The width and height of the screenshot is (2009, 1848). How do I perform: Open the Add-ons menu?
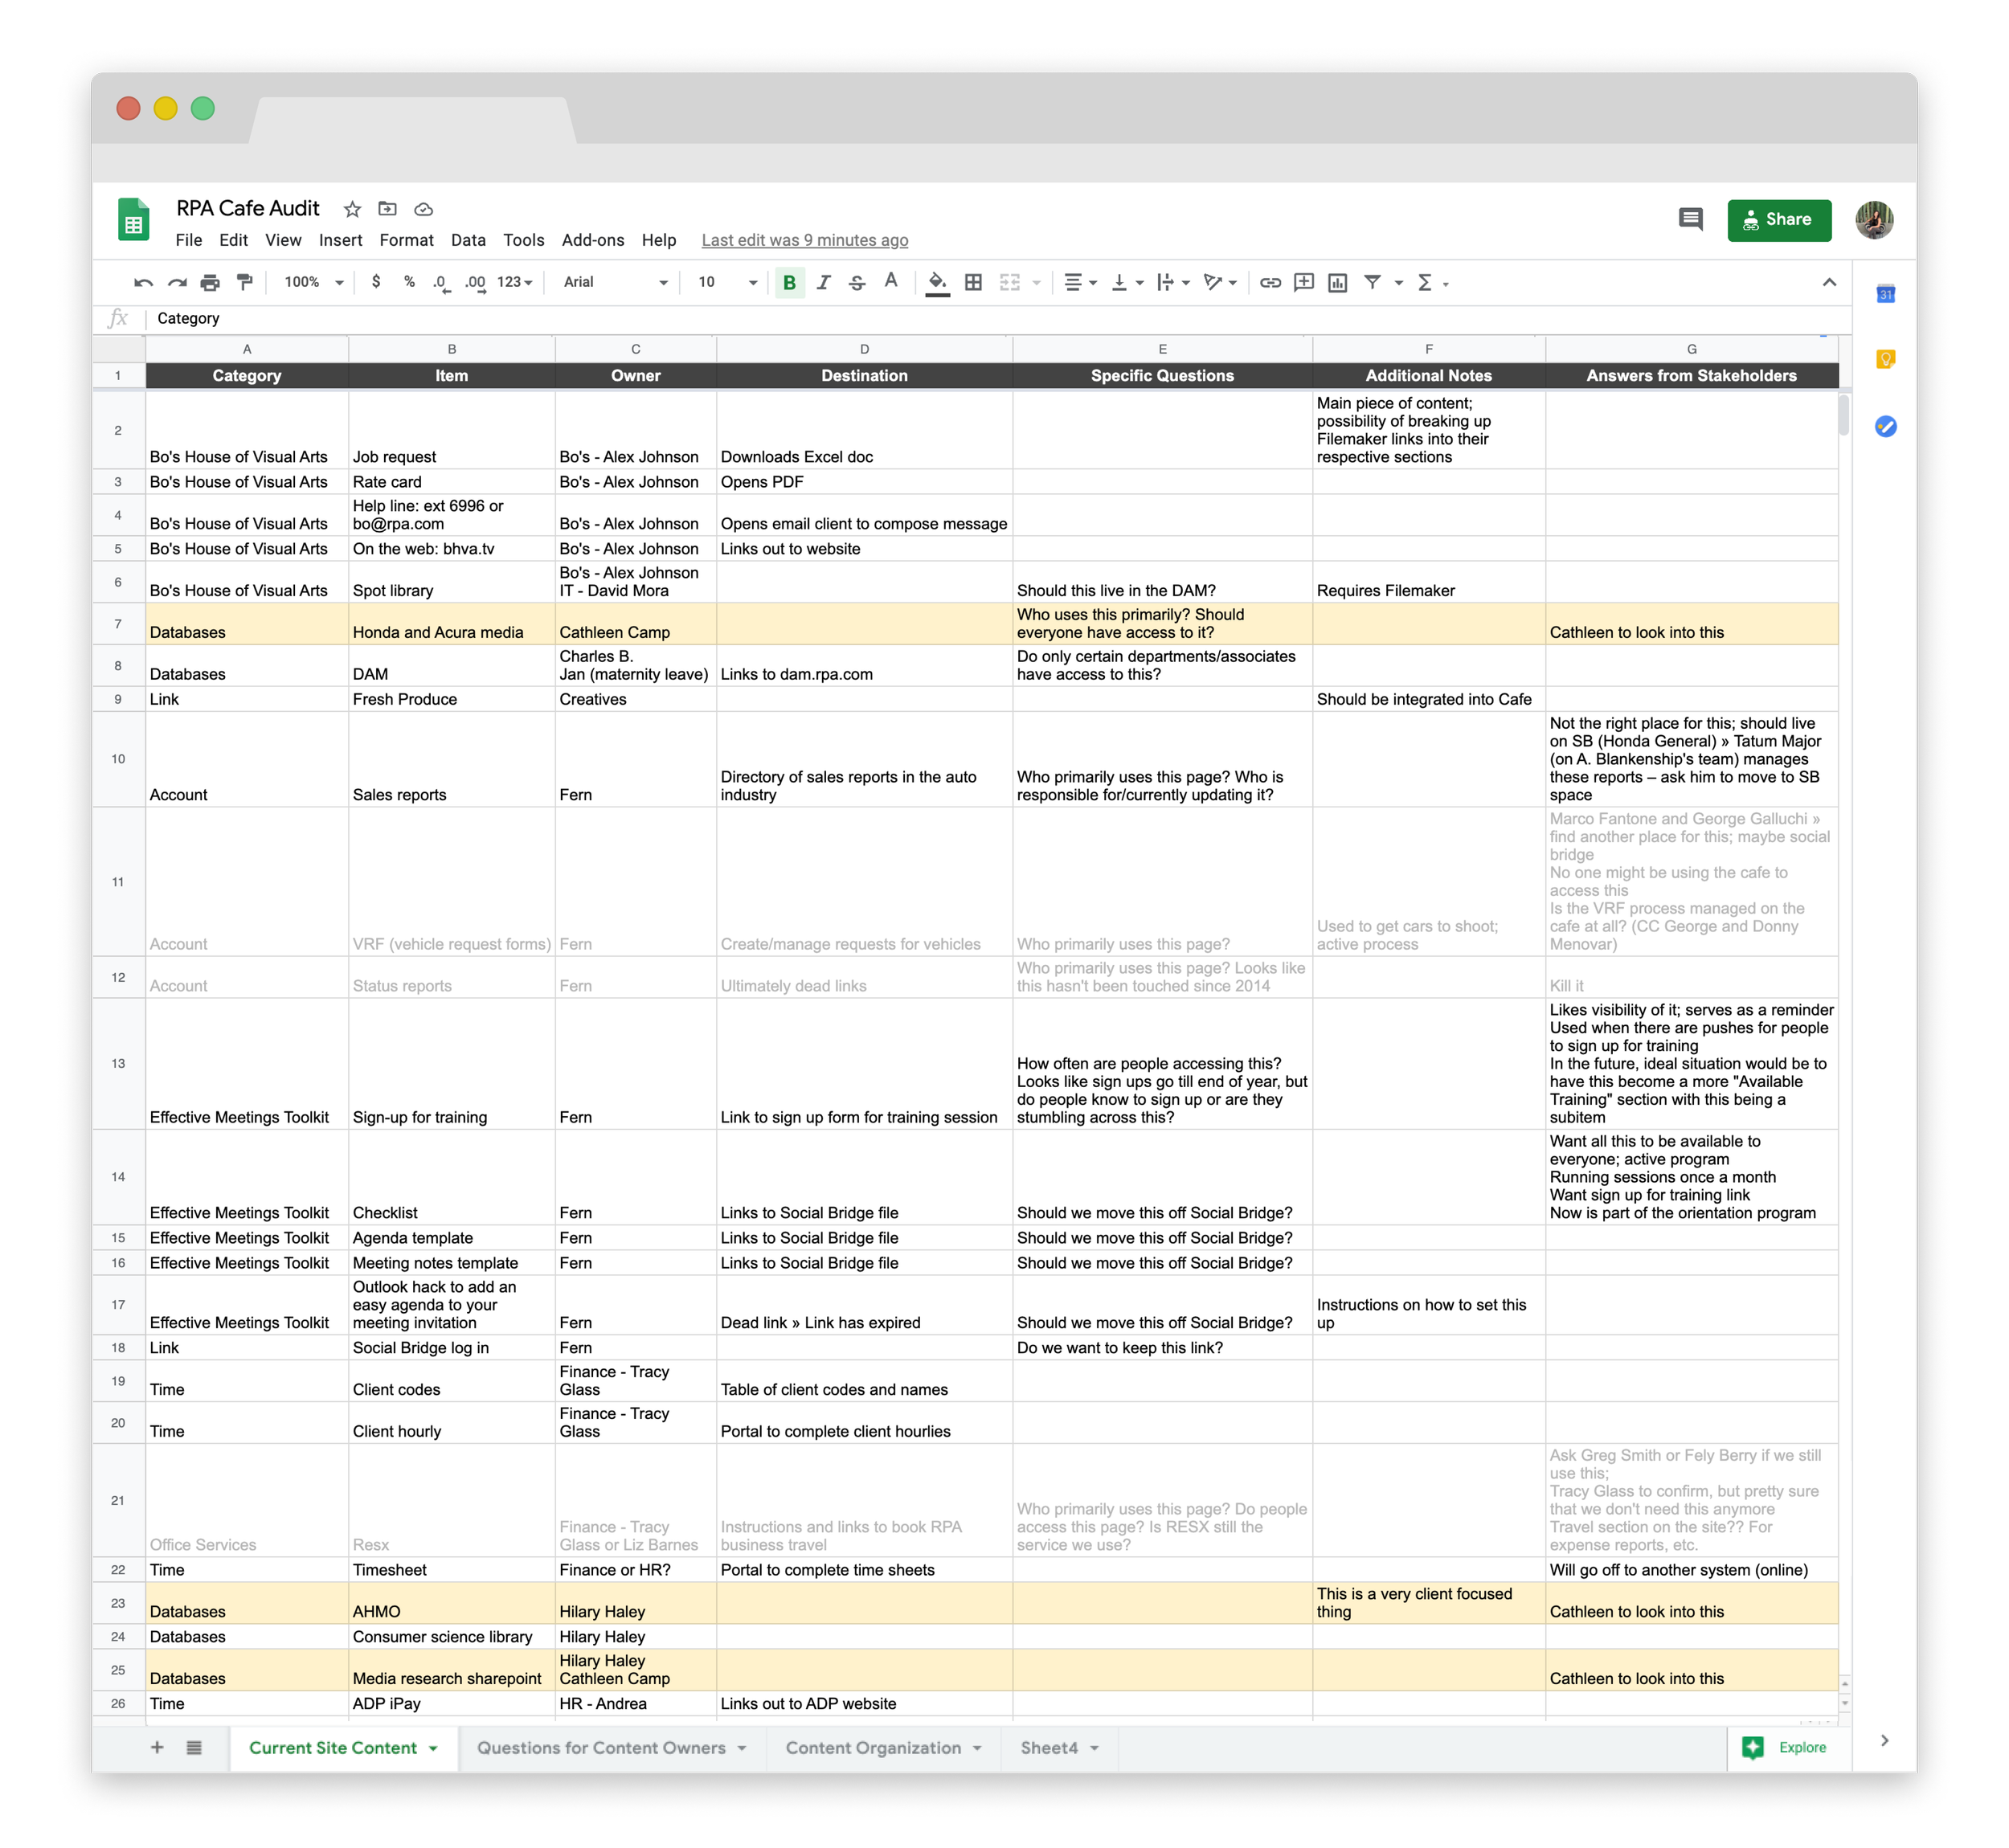click(x=593, y=240)
